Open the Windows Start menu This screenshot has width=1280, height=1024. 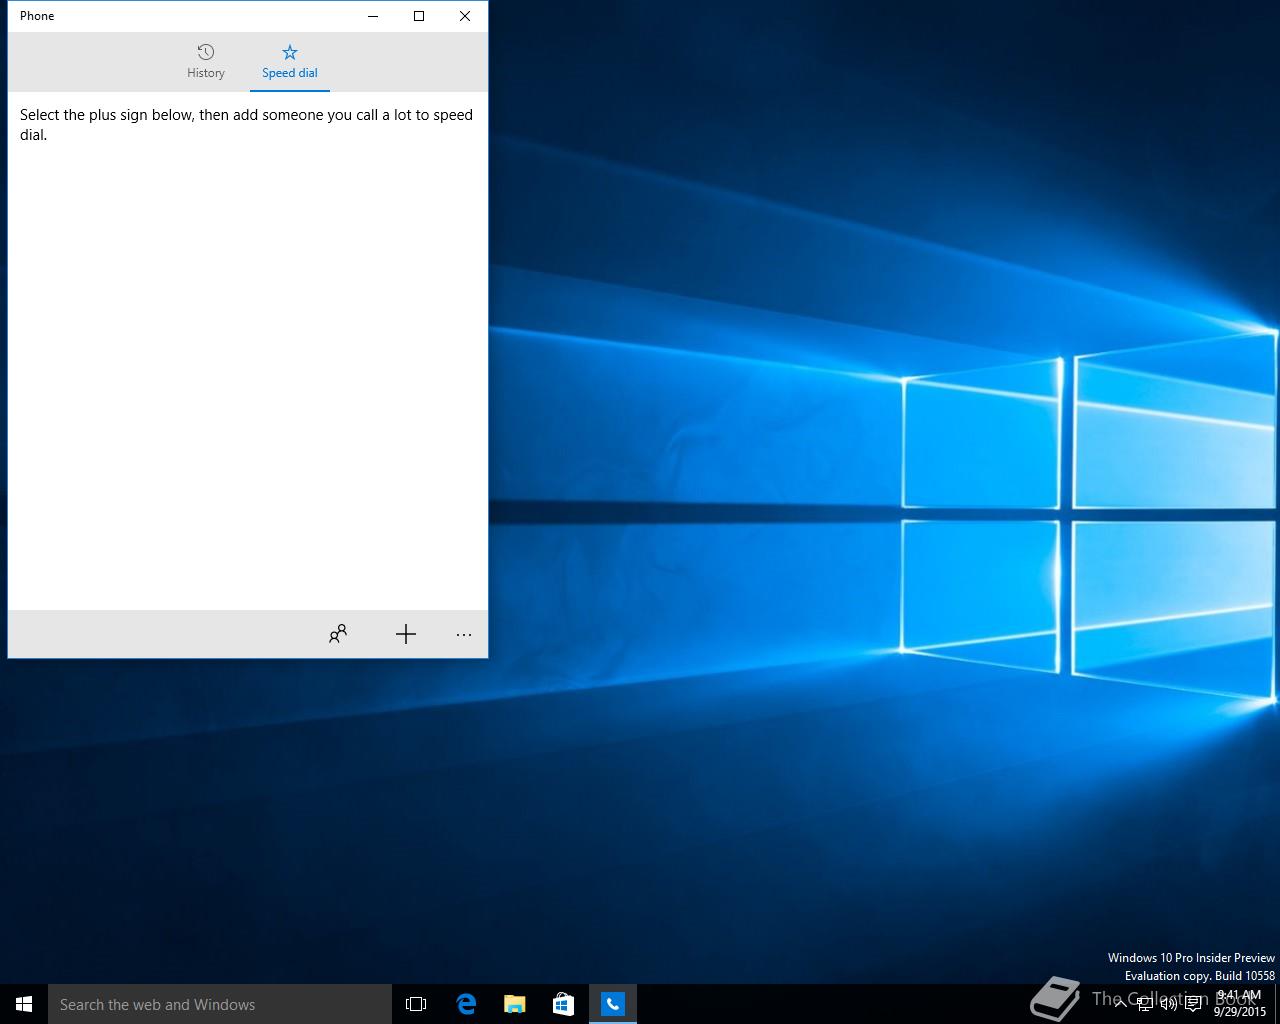(24, 1004)
